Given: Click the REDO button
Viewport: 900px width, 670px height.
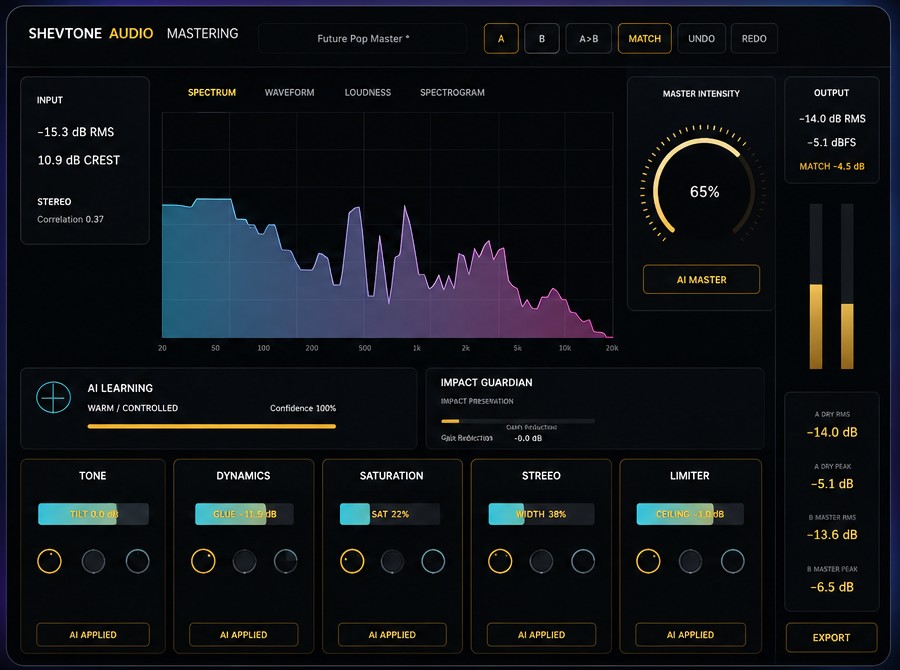Looking at the screenshot, I should click(754, 38).
